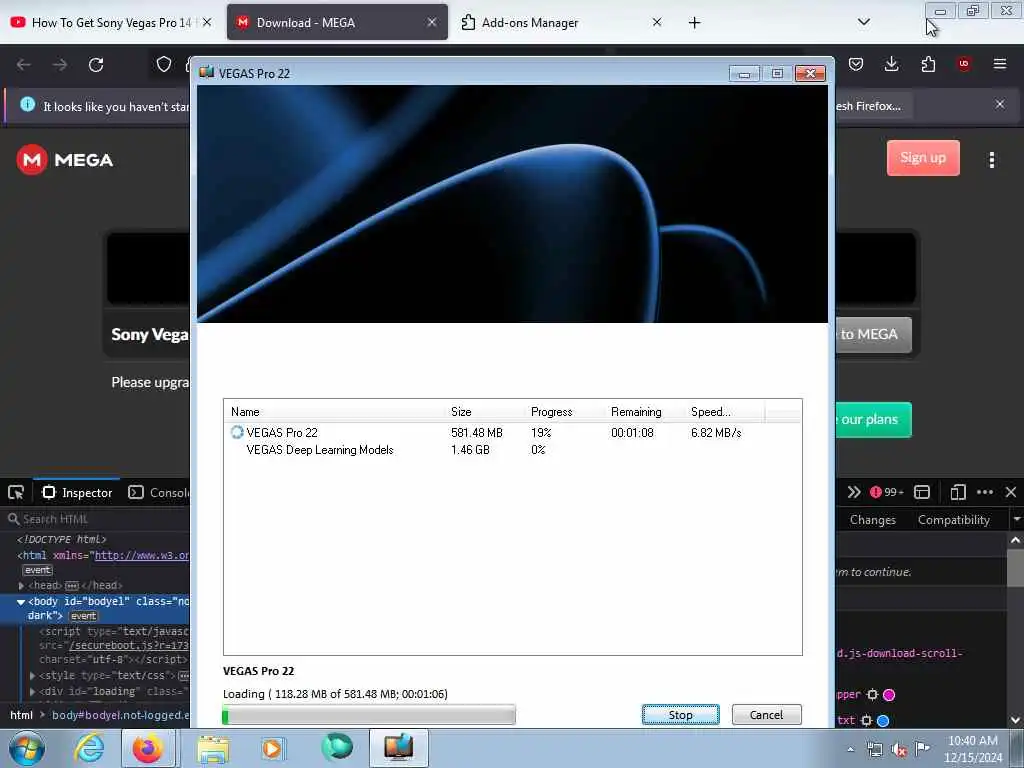The image size is (1024, 768).
Task: Open the secureboot.js source link
Action: click(x=129, y=645)
